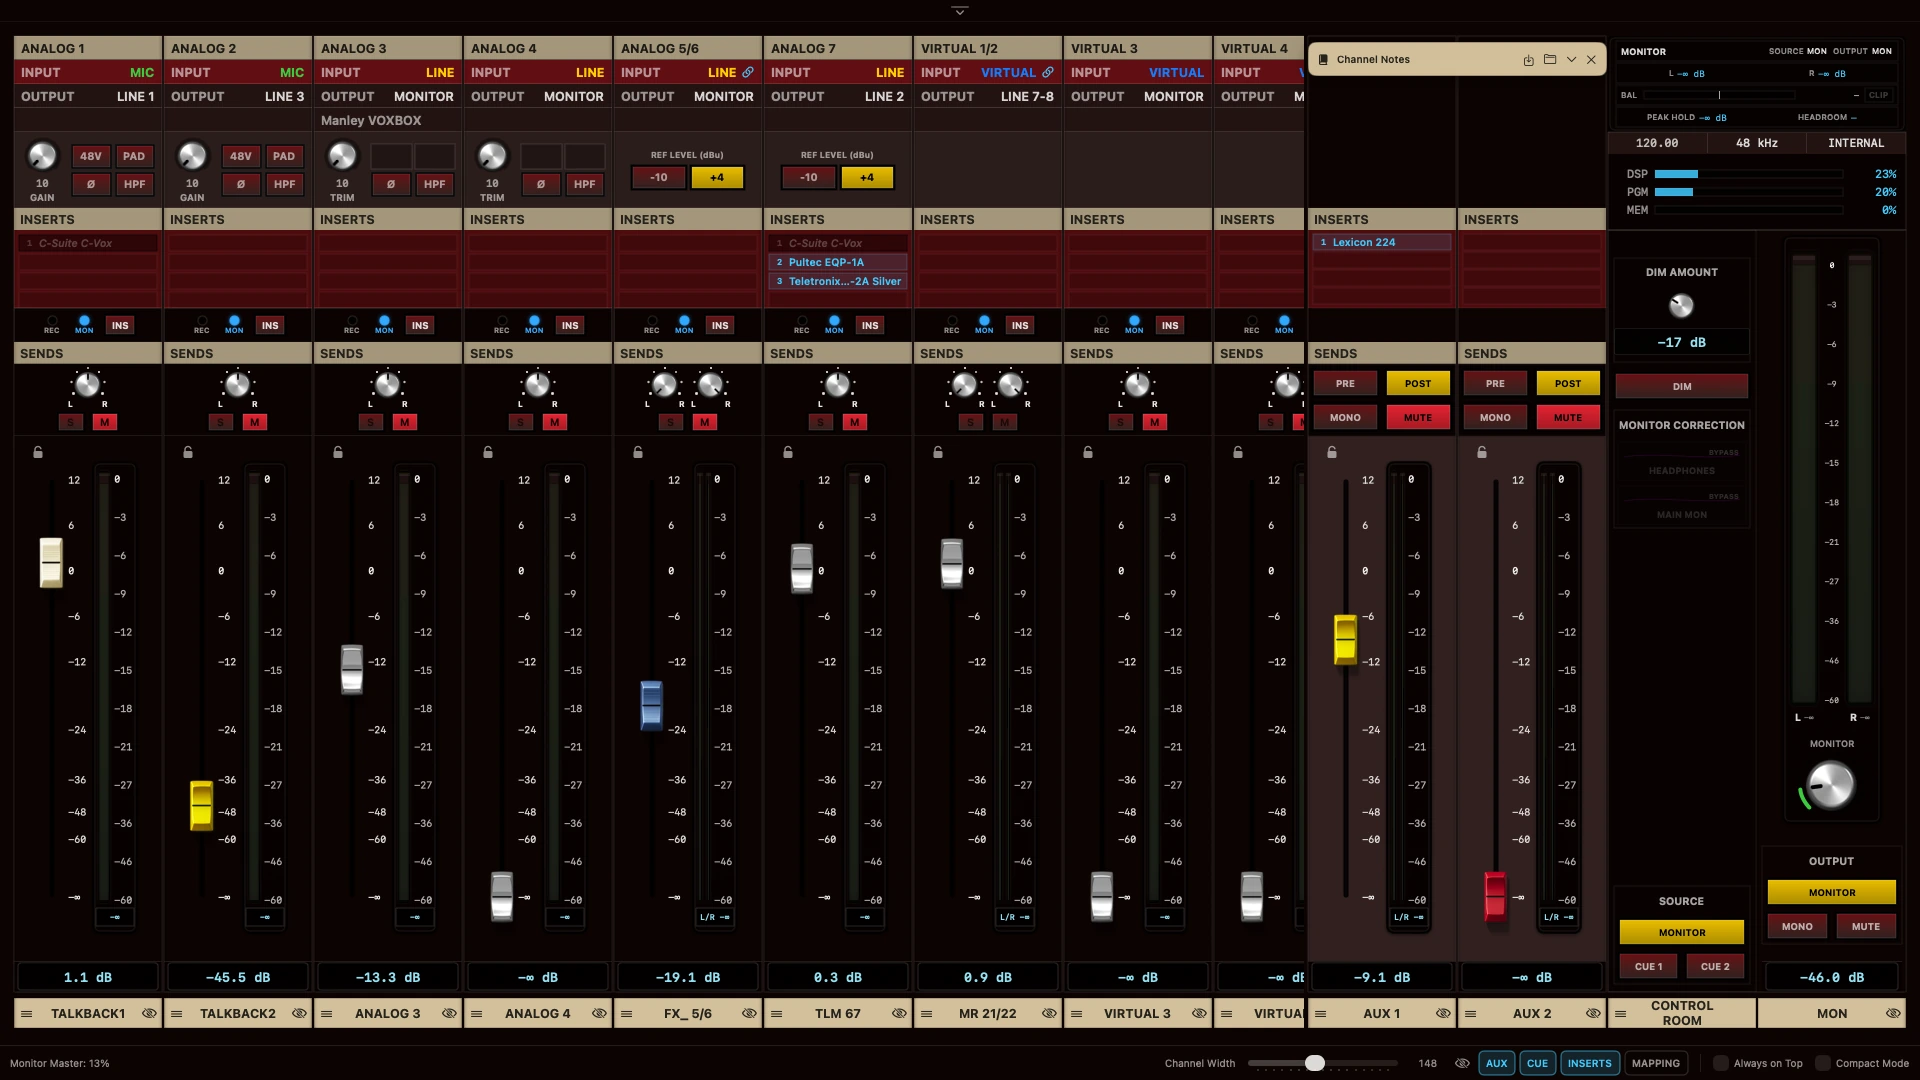Click the DIM button in monitor section

[1682, 386]
